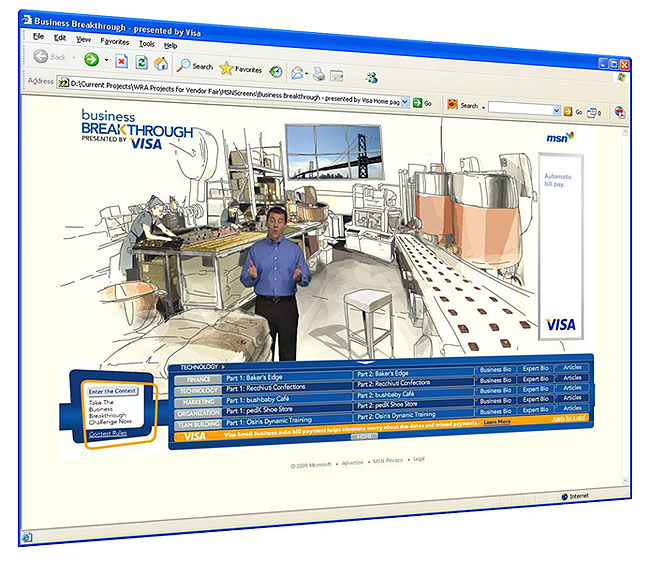
Task: Collapse panel with arrow above navigation
Action: pos(365,364)
